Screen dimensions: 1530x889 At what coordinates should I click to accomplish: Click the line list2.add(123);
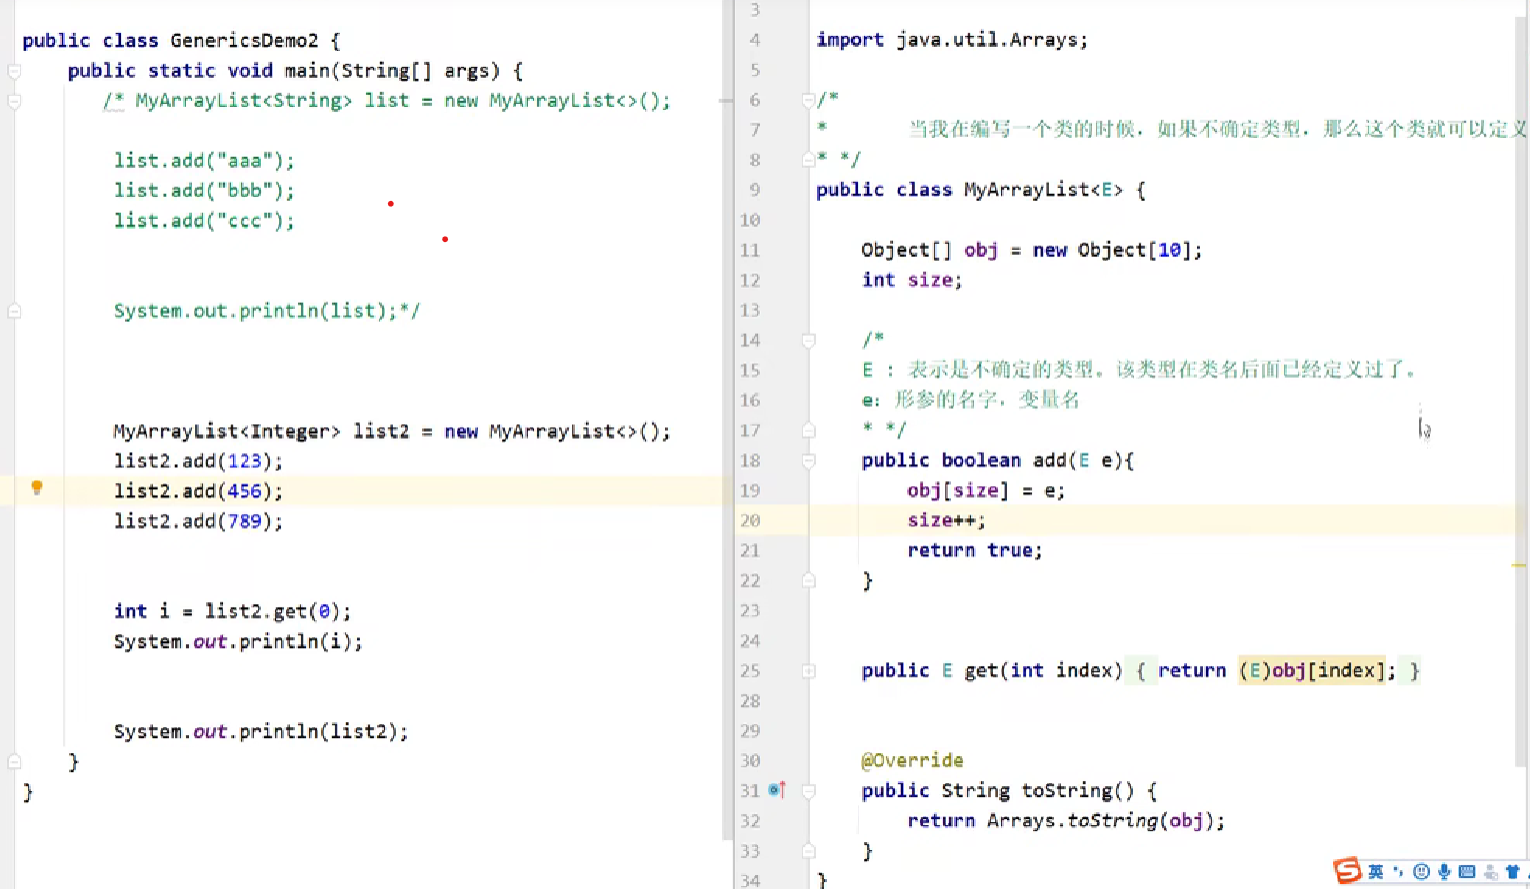click(x=198, y=461)
